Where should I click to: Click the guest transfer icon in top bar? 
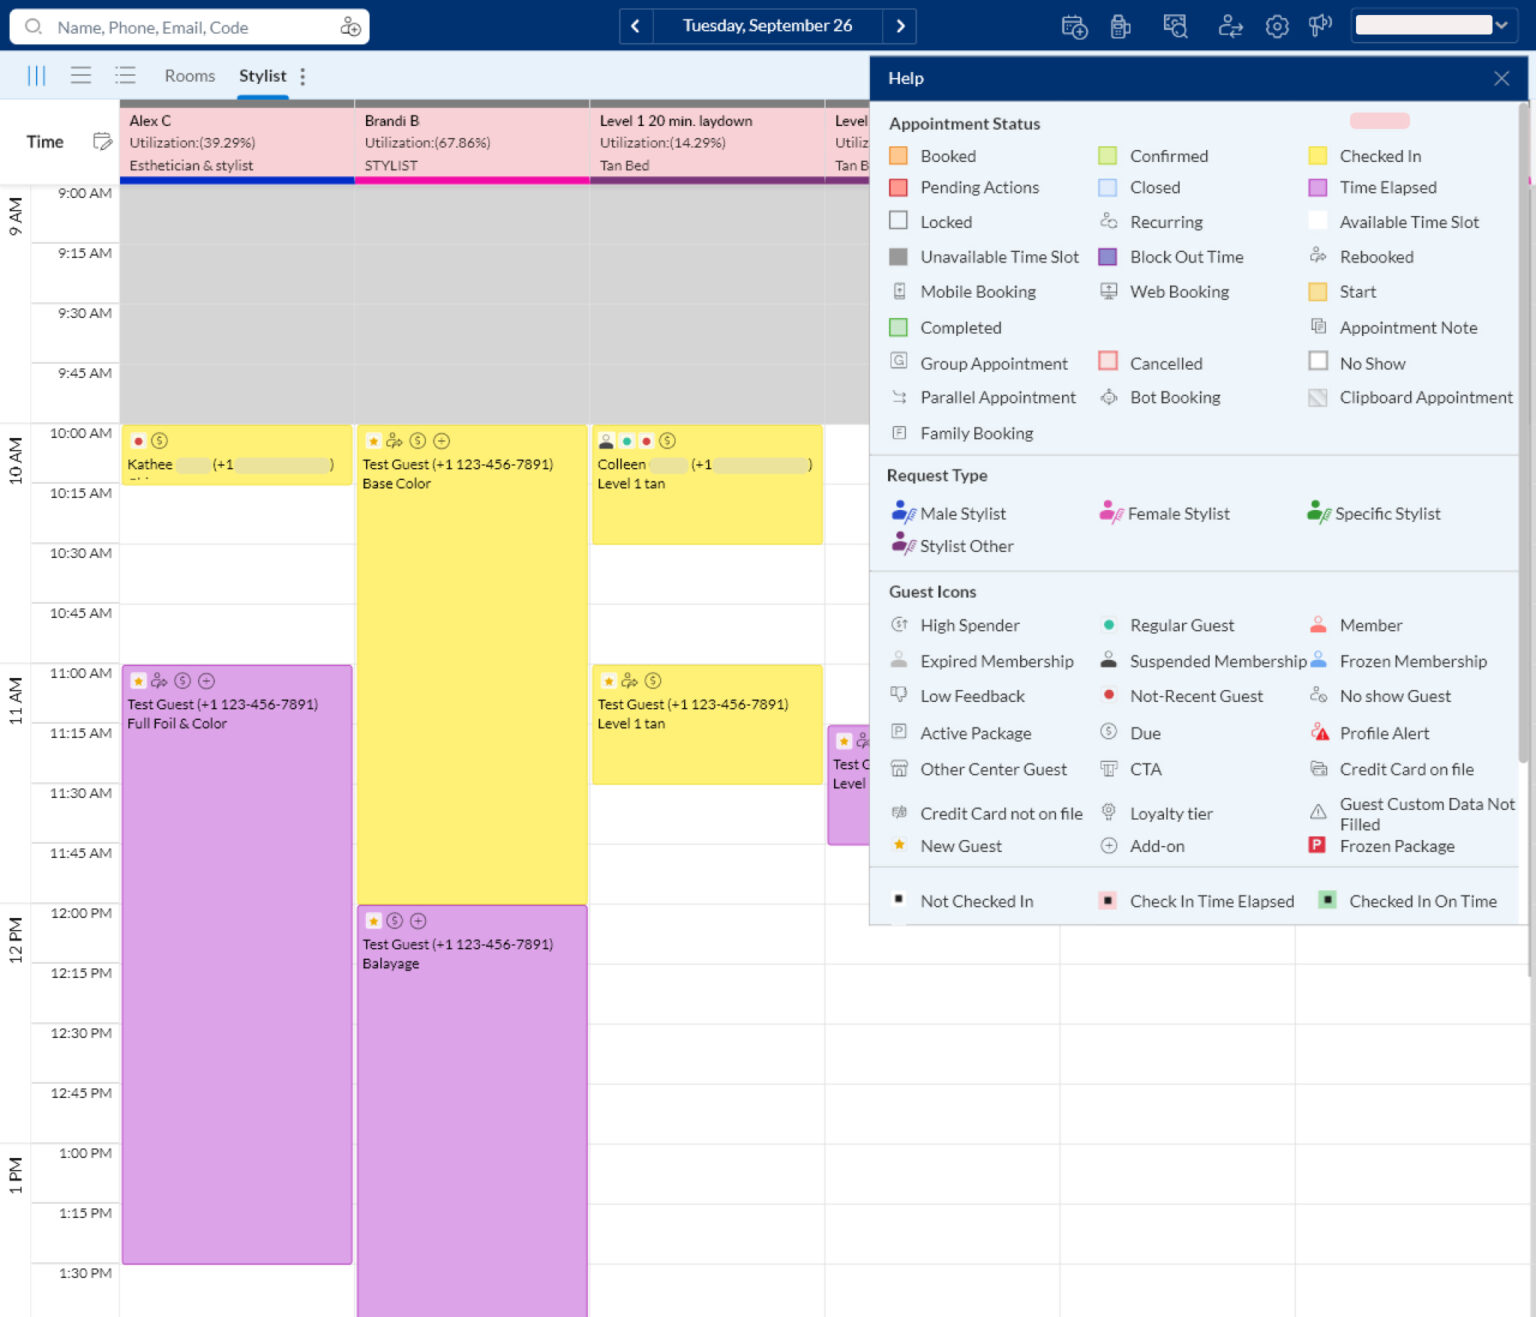[x=1230, y=27]
